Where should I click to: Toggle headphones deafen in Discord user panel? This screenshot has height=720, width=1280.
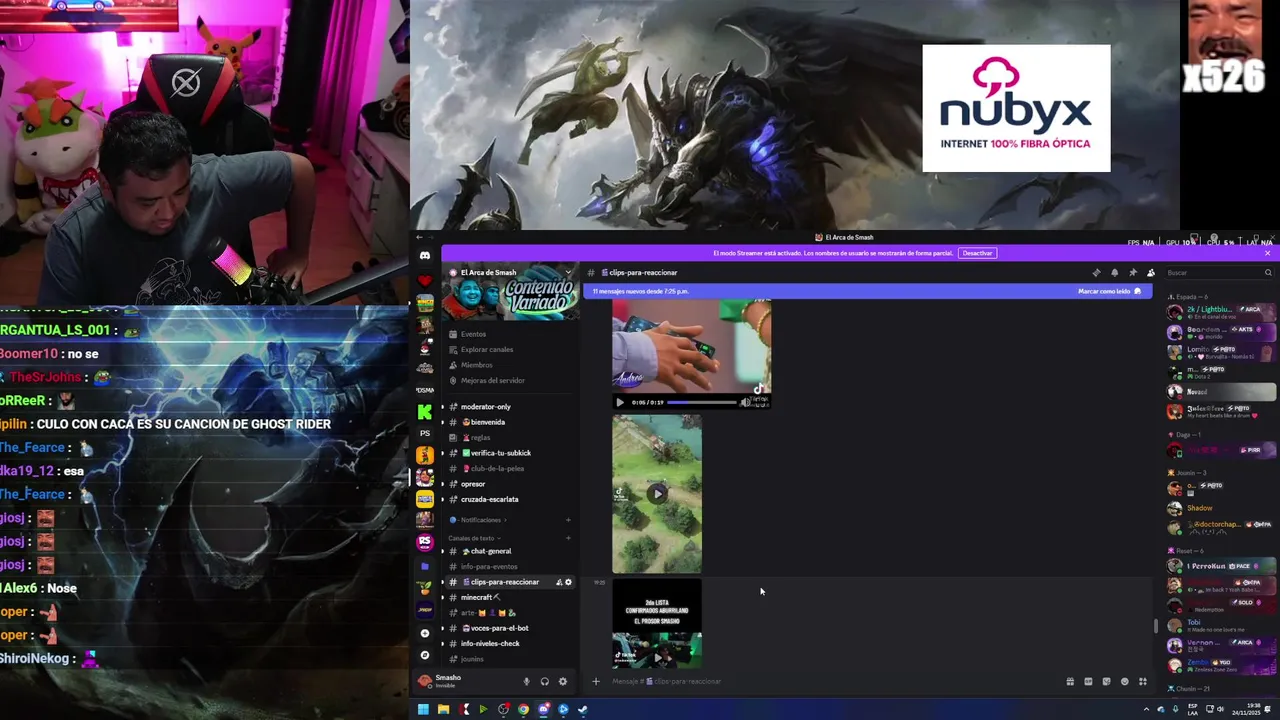pos(545,682)
